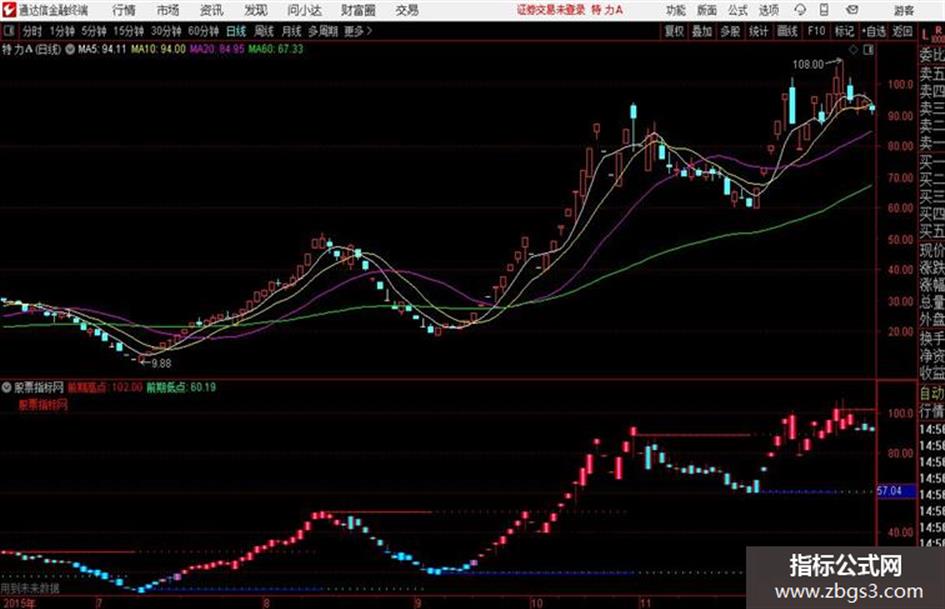Viewport: 945px width, 609px height.
Task: Switch to 30分钟 period tab
Action: (x=166, y=31)
